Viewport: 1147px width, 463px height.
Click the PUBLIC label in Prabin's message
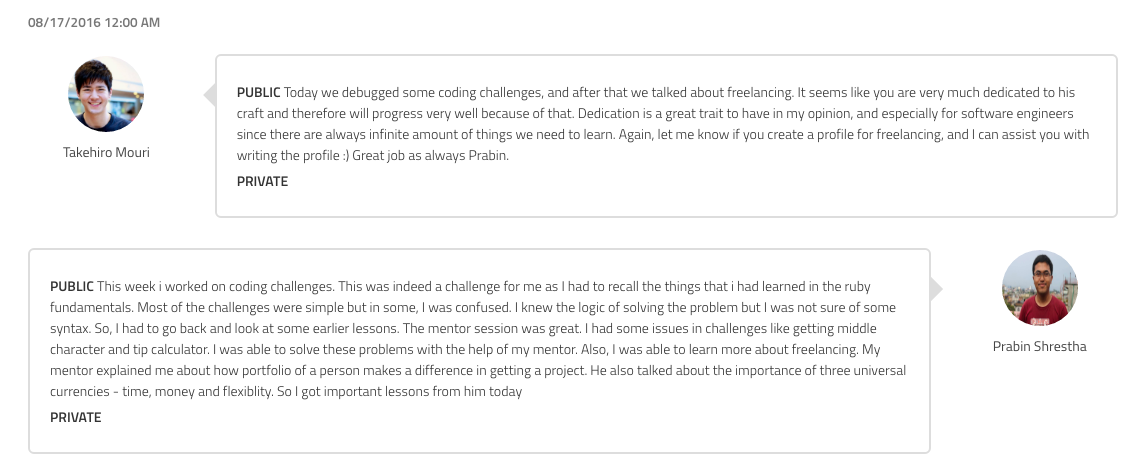tap(72, 286)
